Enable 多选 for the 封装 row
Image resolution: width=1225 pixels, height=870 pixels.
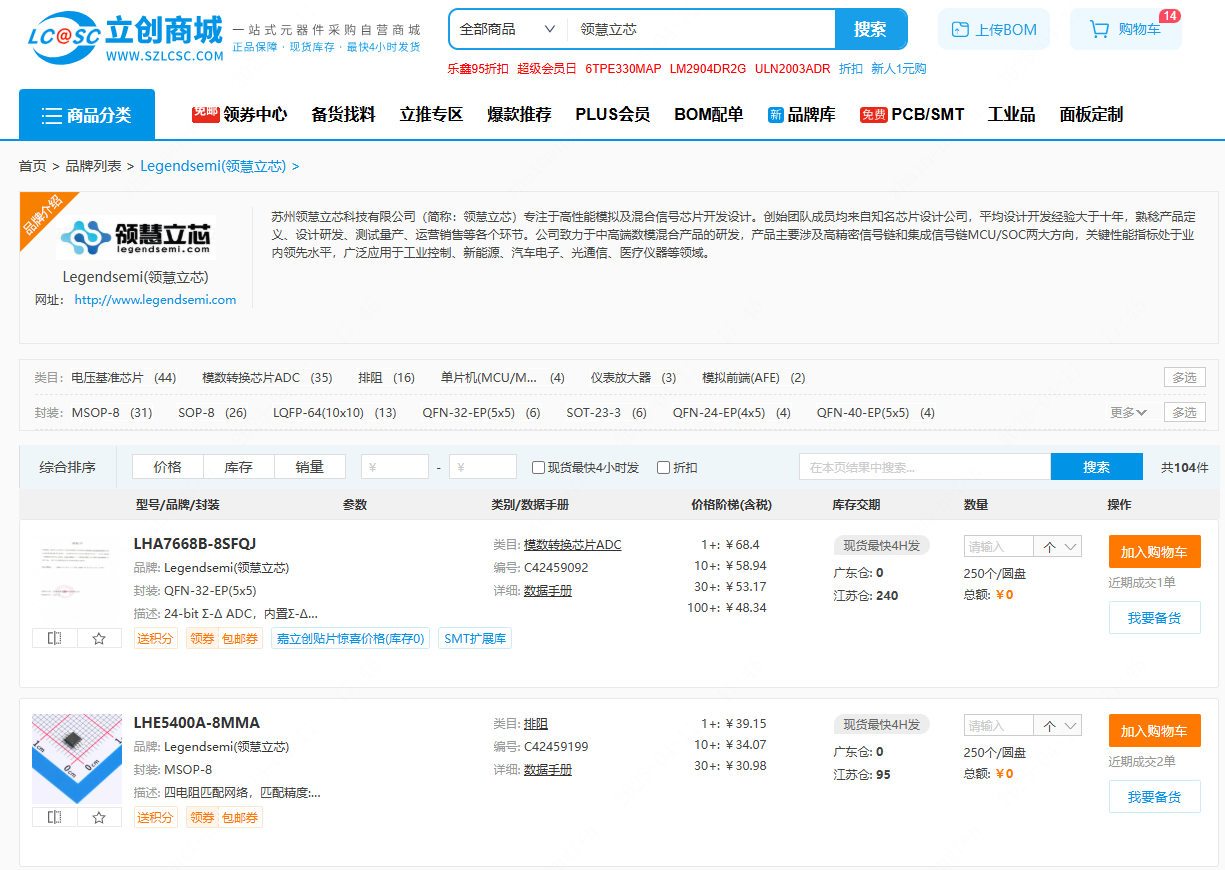[x=1184, y=412]
